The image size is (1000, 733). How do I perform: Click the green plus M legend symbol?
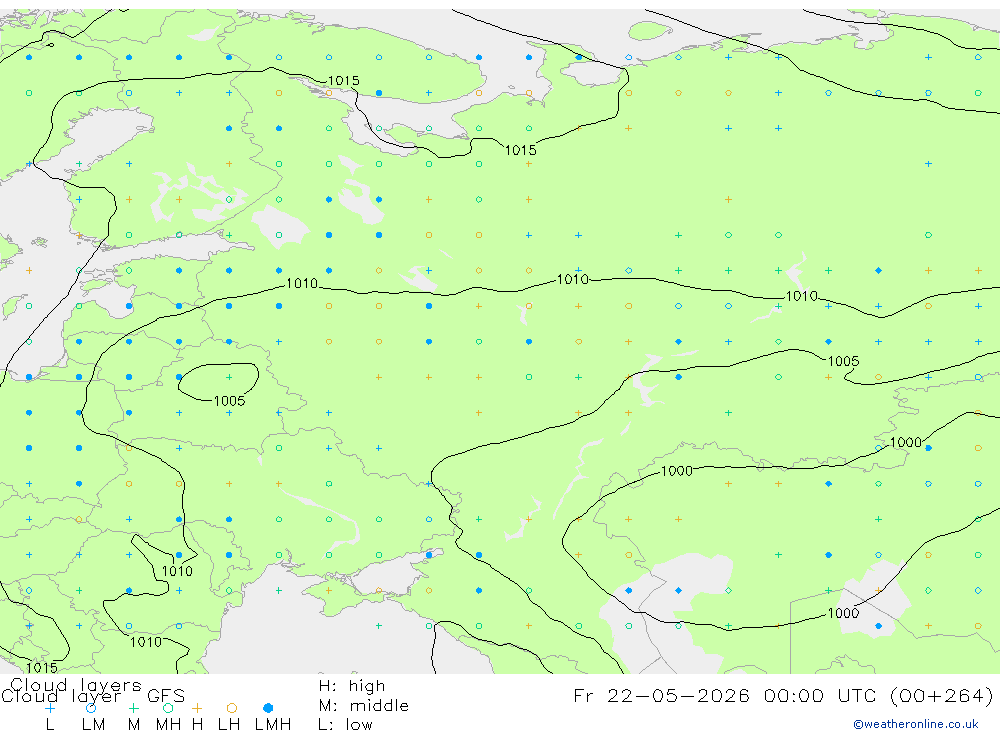point(133,708)
